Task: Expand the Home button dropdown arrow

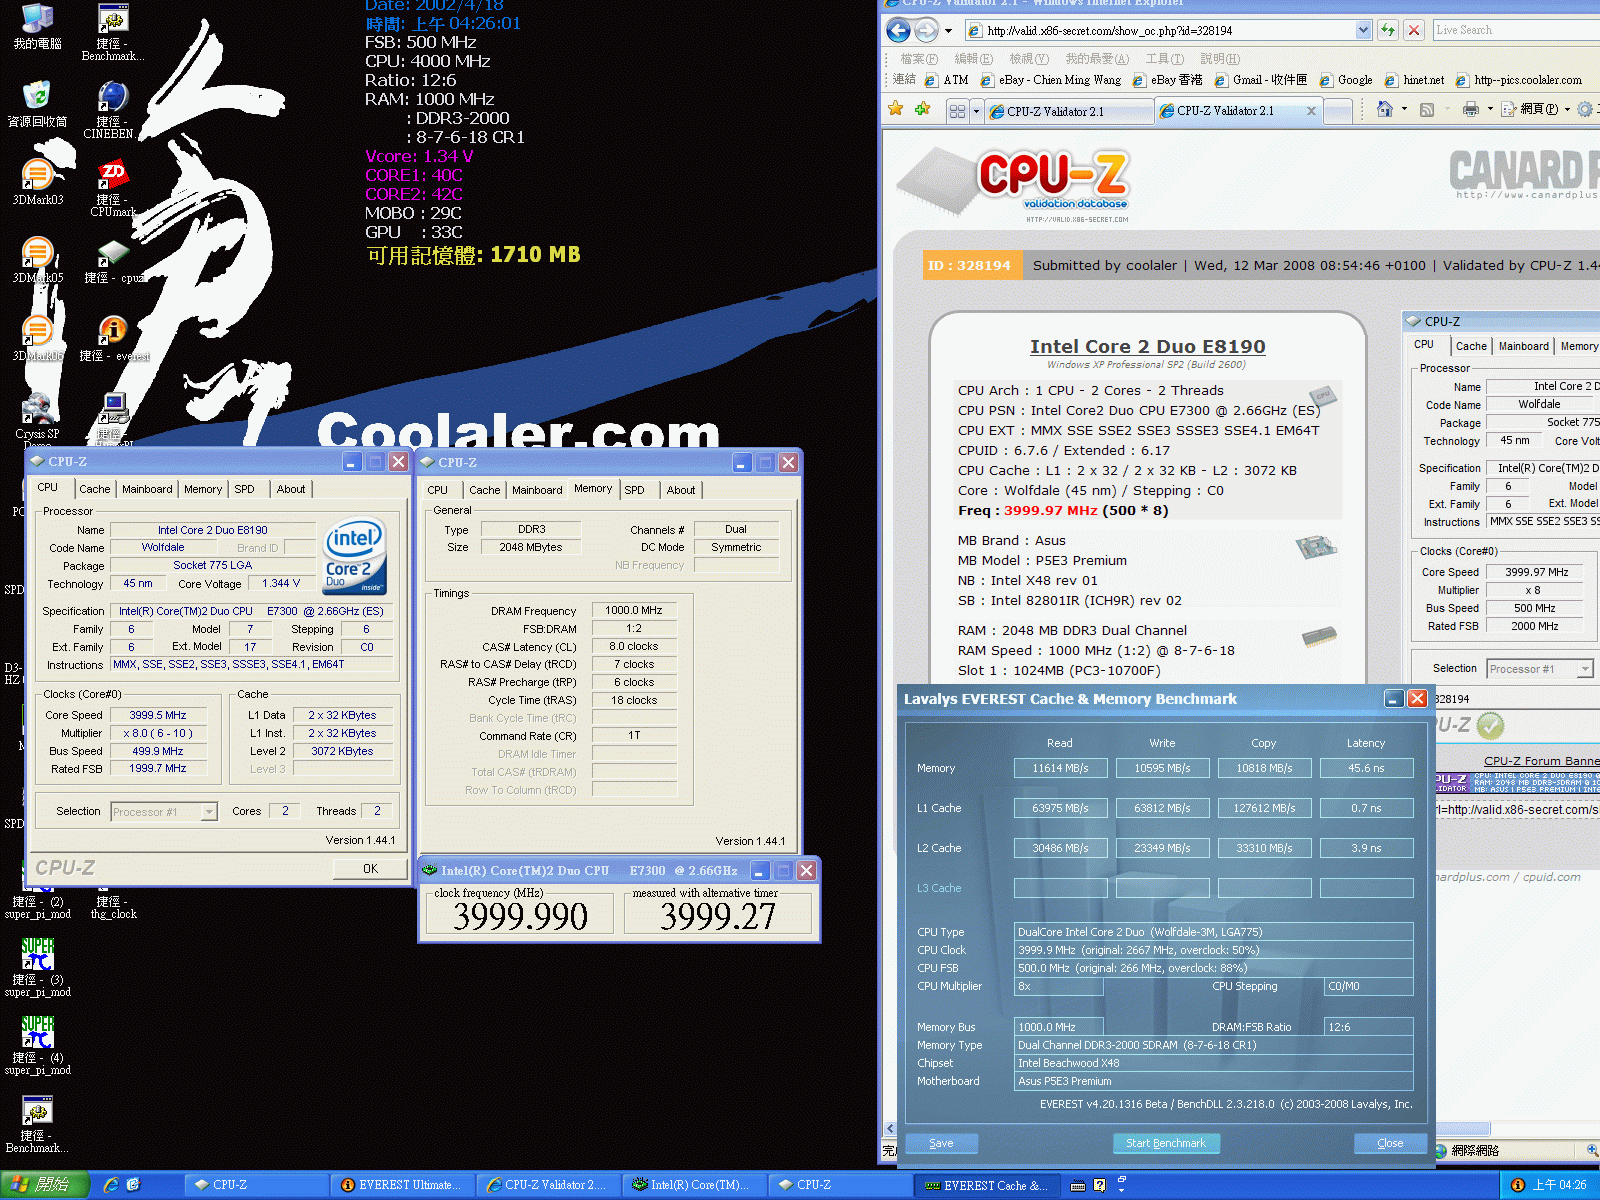Action: coord(1404,109)
